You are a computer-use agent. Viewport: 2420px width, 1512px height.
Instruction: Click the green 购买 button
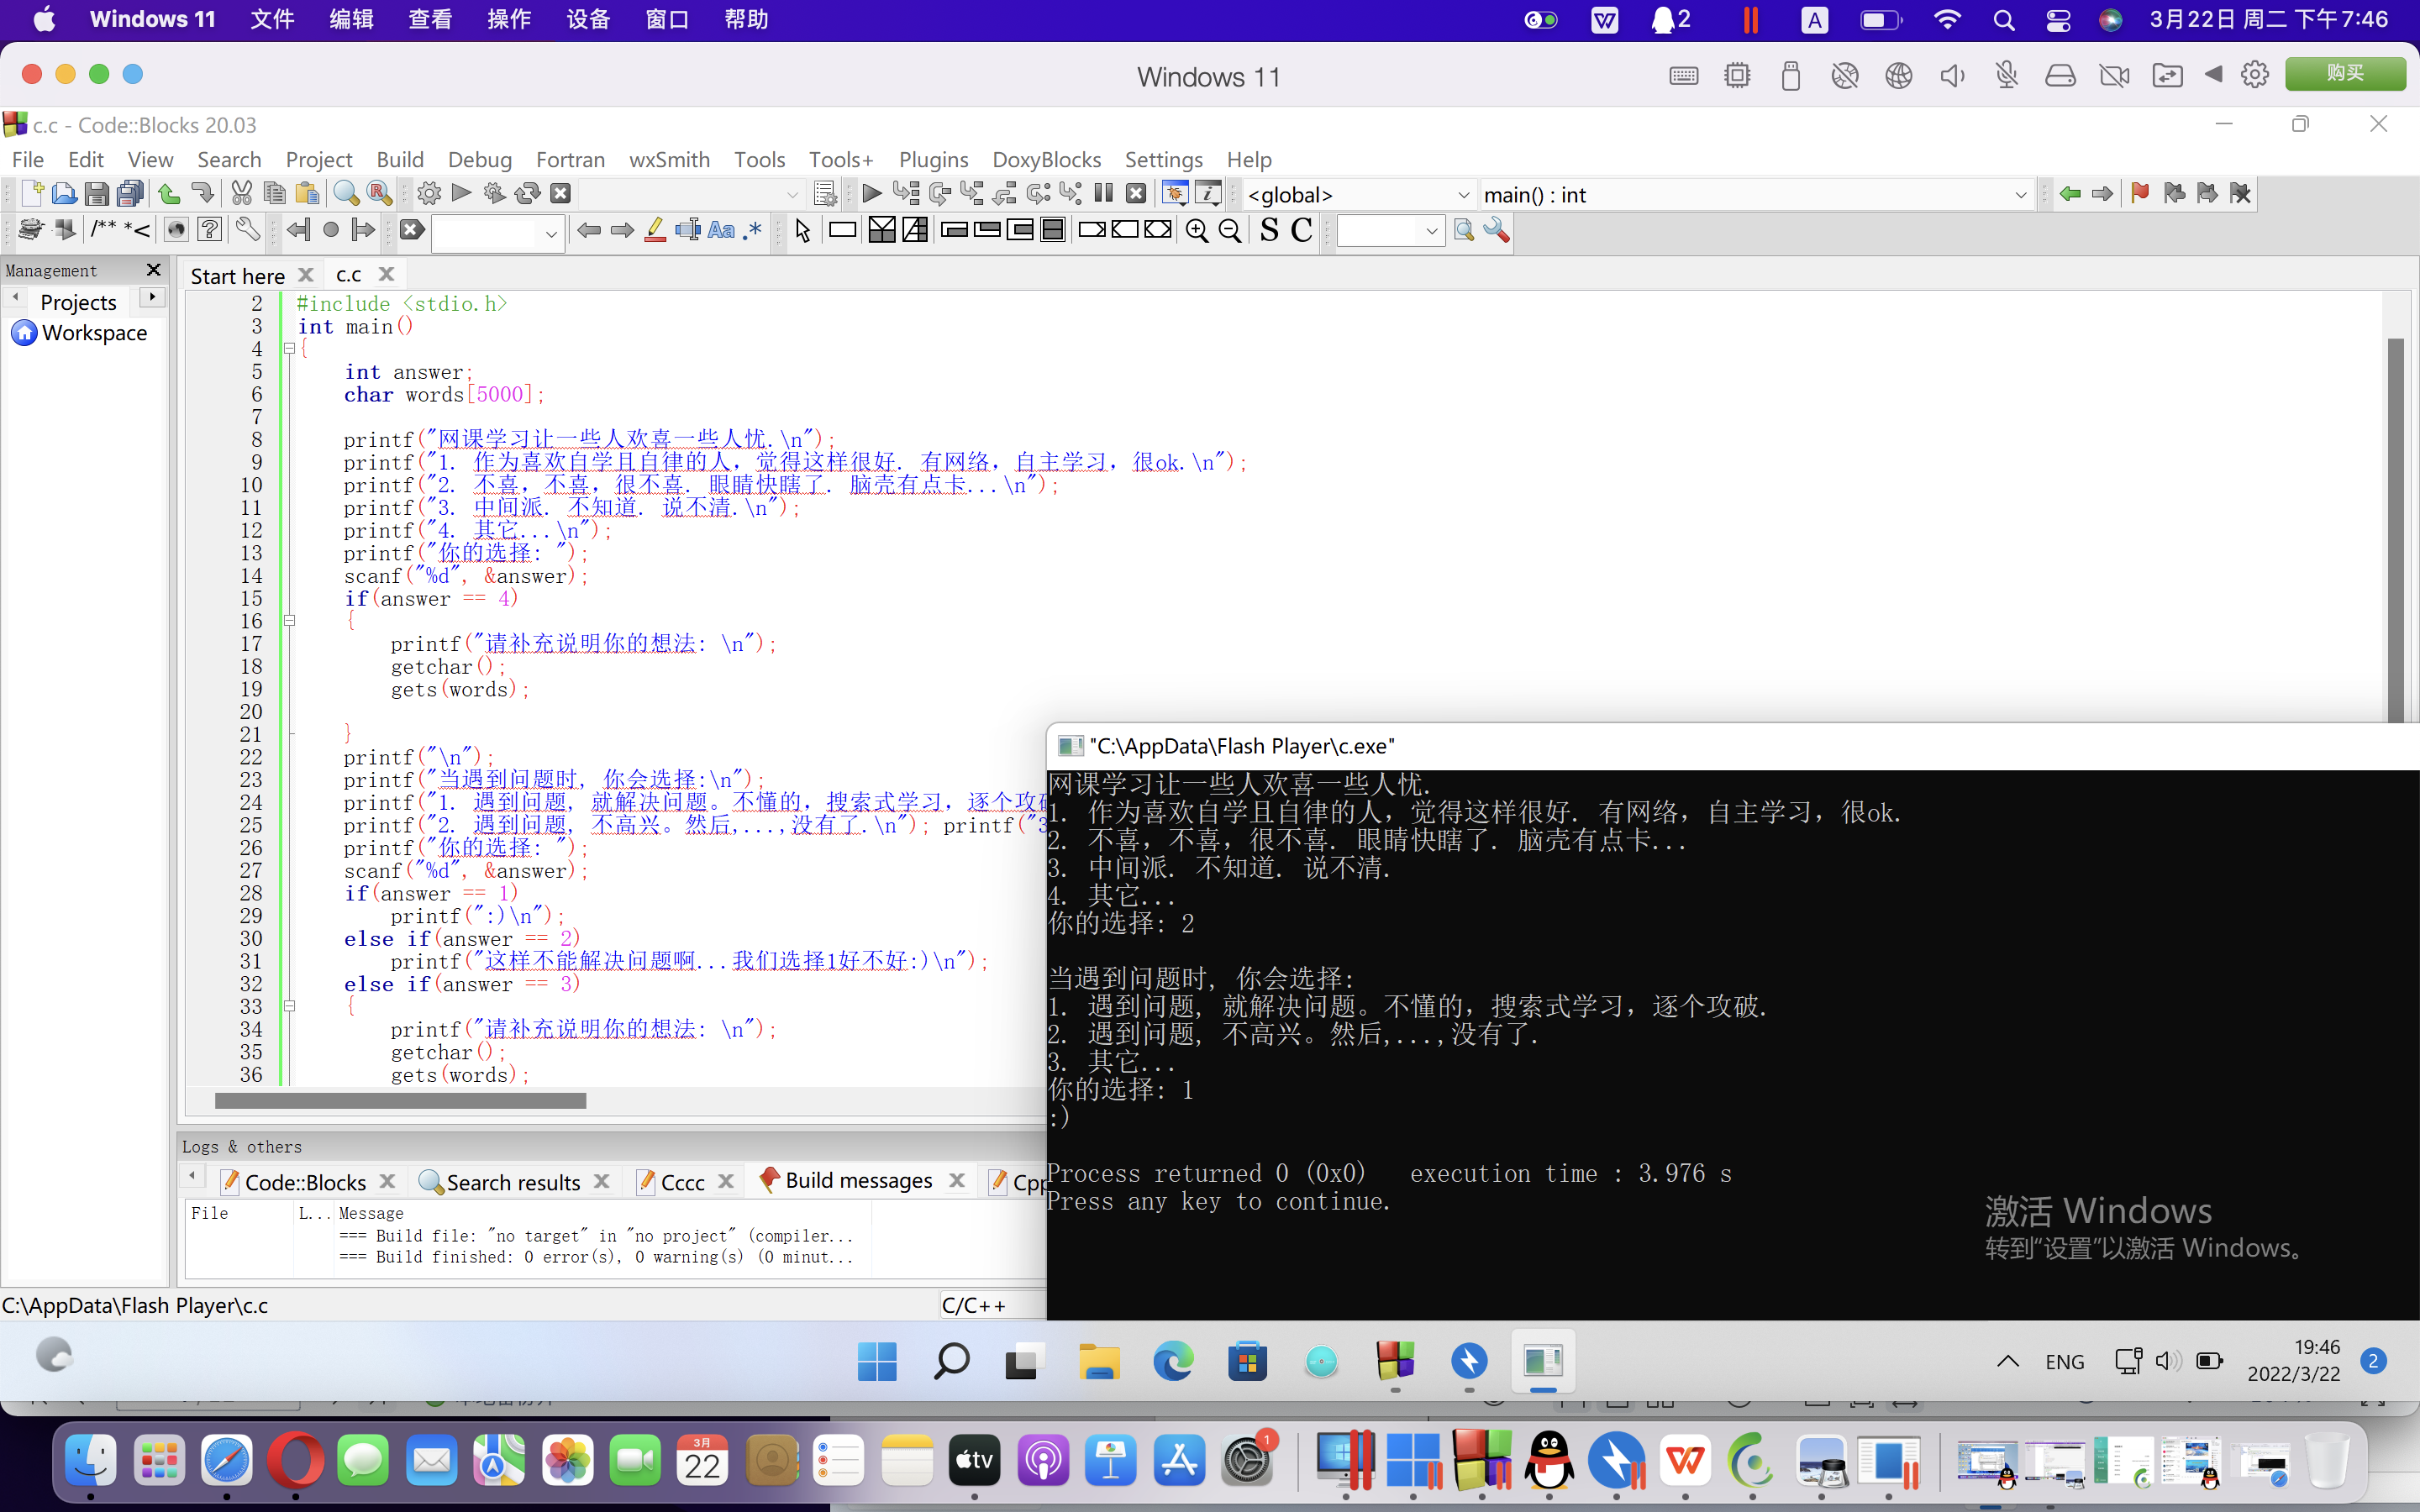pyautogui.click(x=2344, y=74)
